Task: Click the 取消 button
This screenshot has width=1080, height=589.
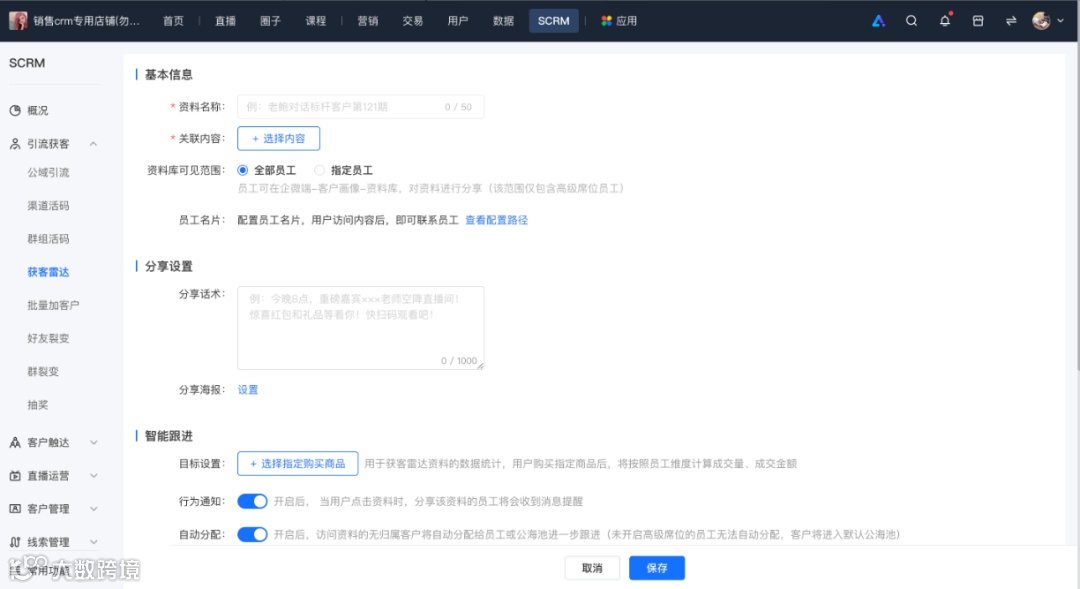Action: pyautogui.click(x=592, y=568)
